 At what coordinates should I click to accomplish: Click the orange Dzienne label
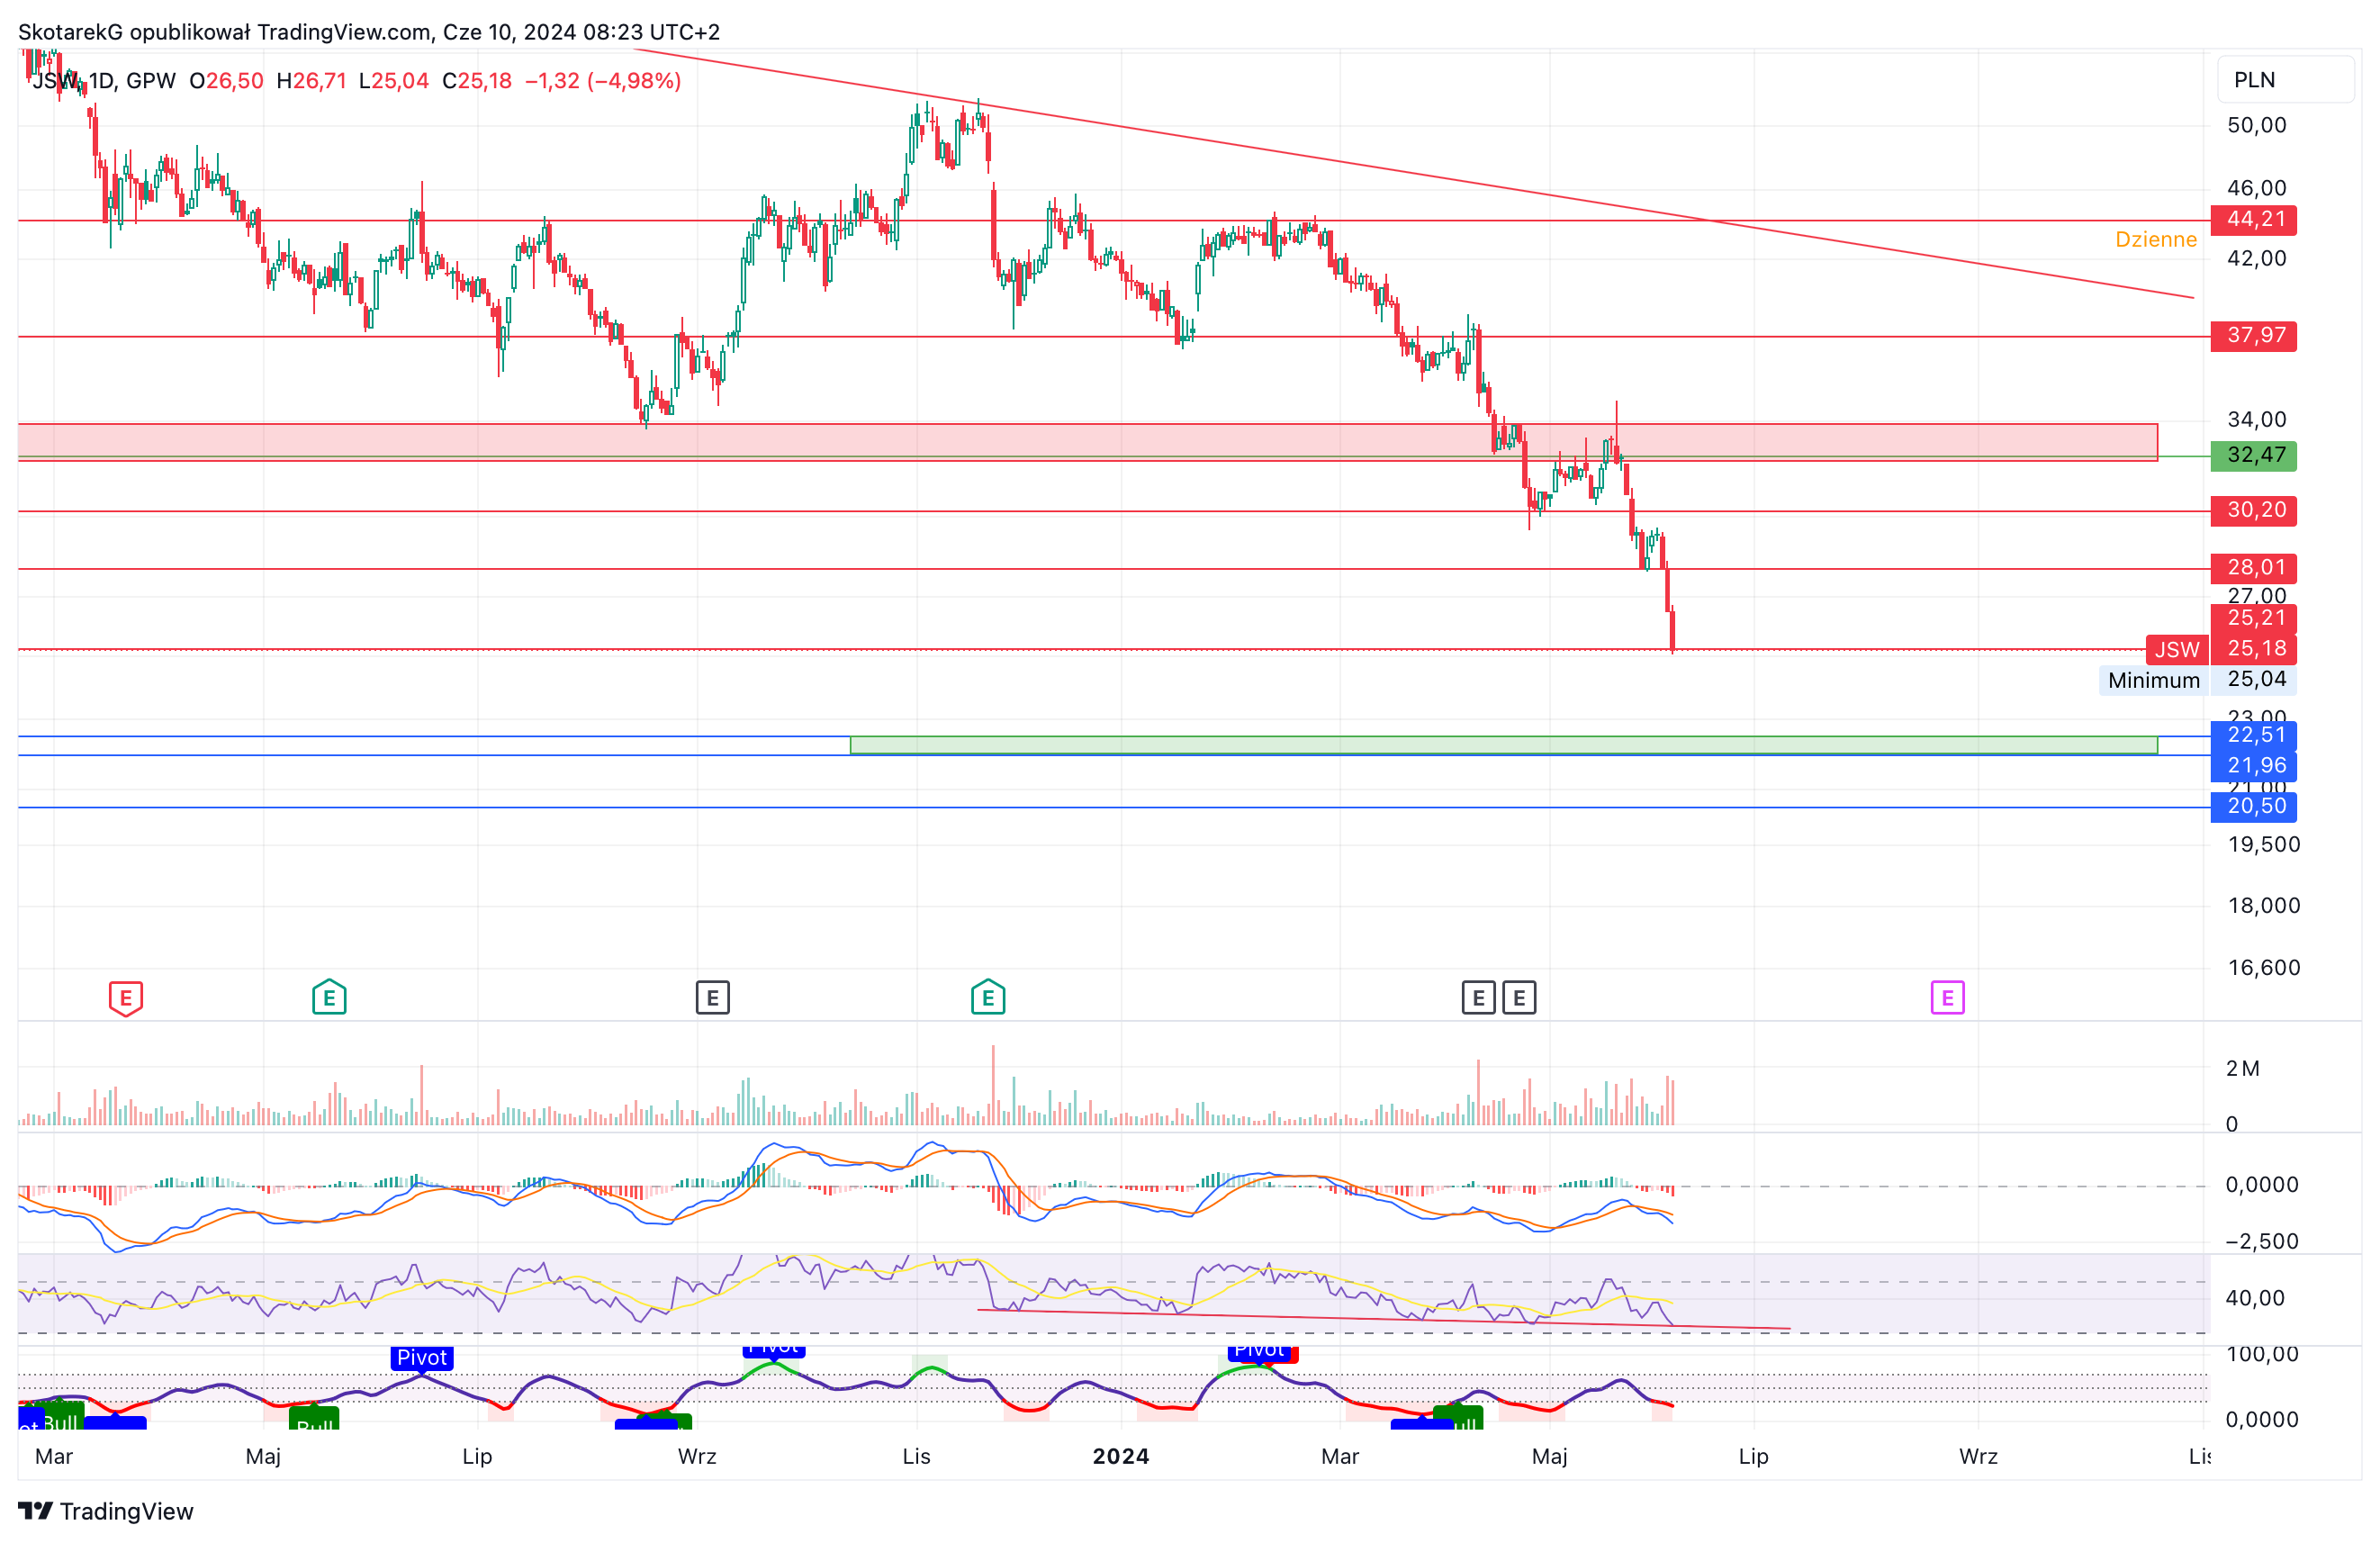click(x=2155, y=240)
